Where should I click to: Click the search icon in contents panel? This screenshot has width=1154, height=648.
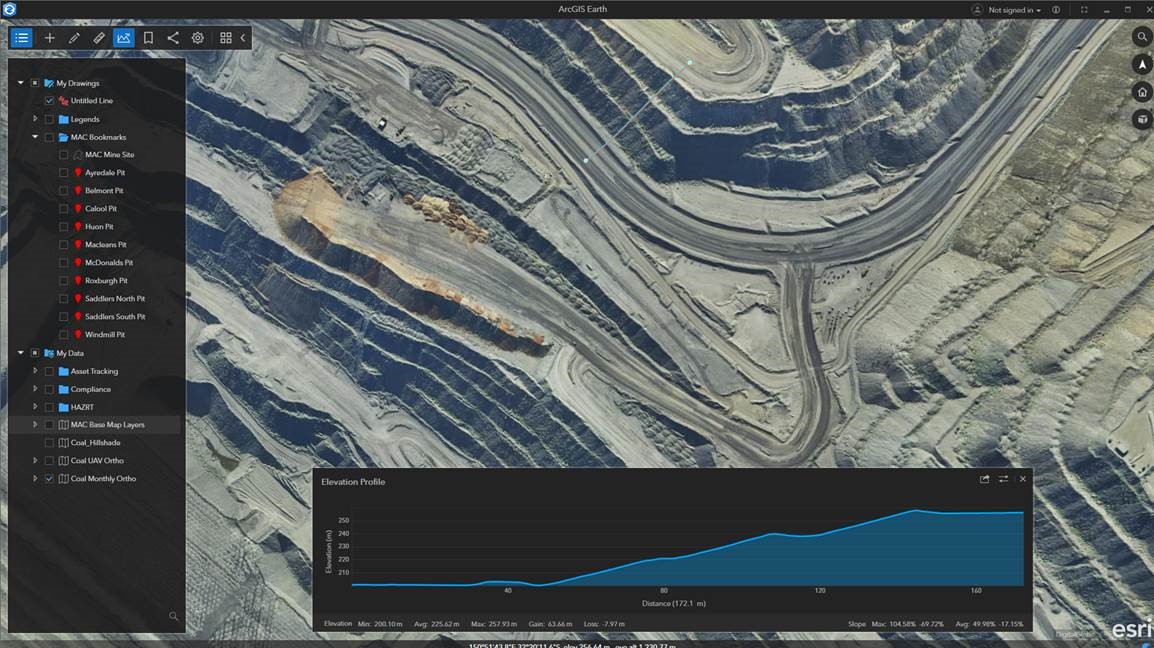(x=174, y=616)
